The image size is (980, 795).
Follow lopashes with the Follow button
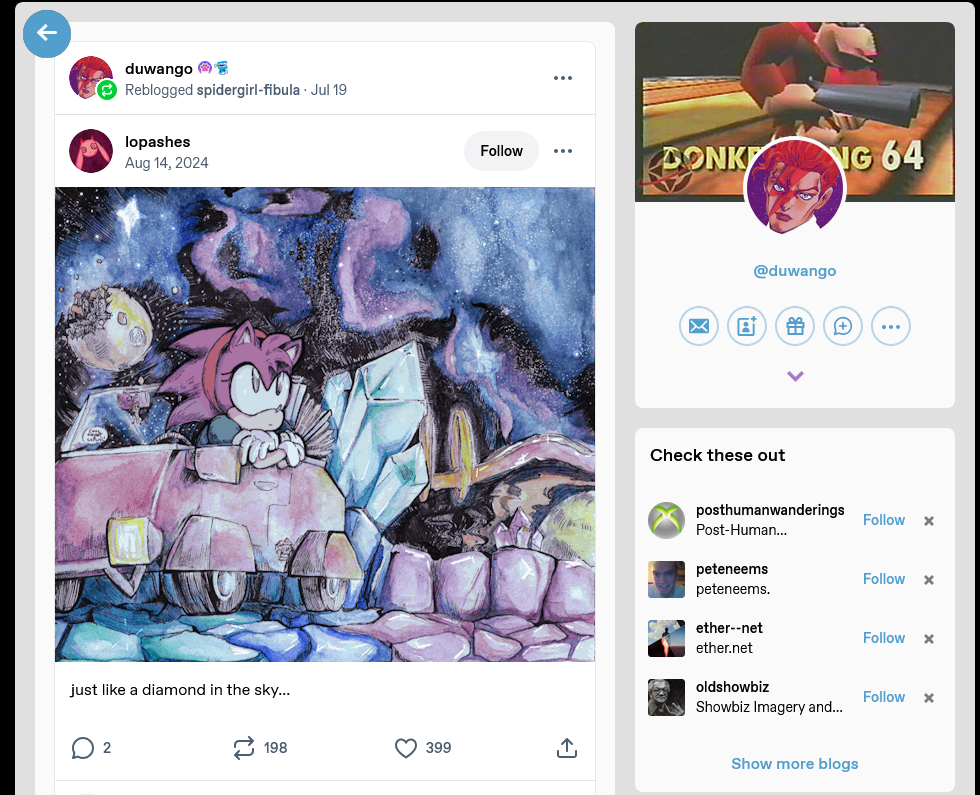501,151
